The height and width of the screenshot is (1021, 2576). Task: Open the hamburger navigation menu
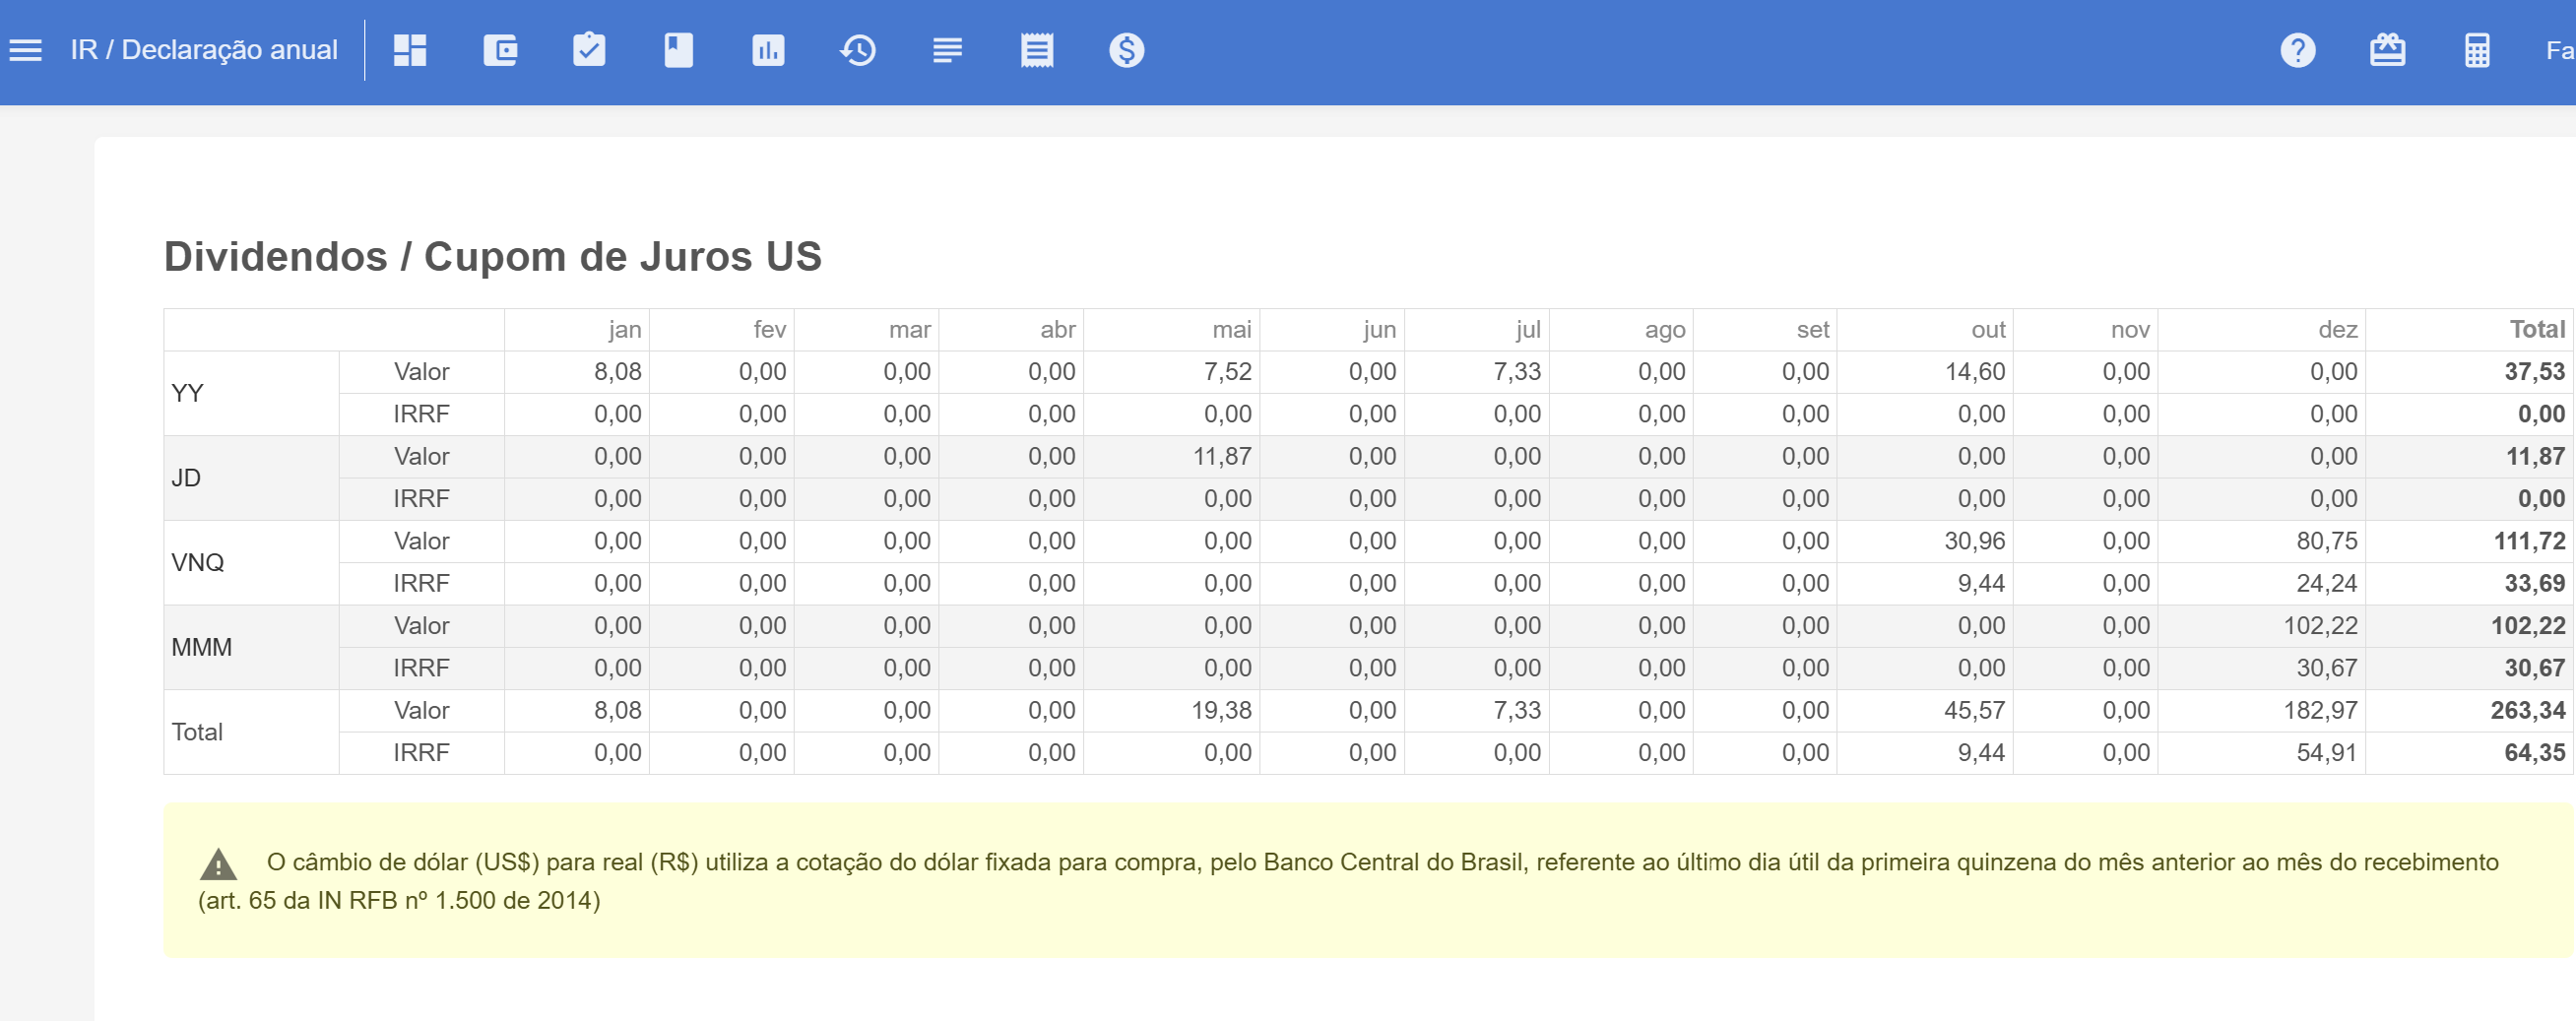[26, 50]
